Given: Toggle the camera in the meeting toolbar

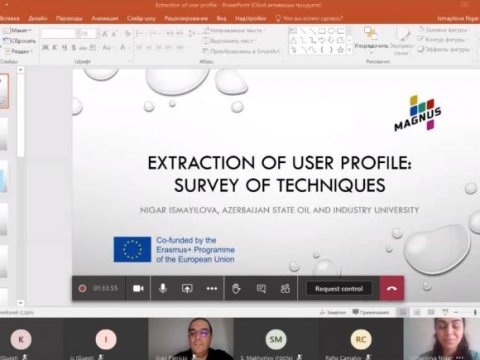Looking at the screenshot, I should (138, 288).
